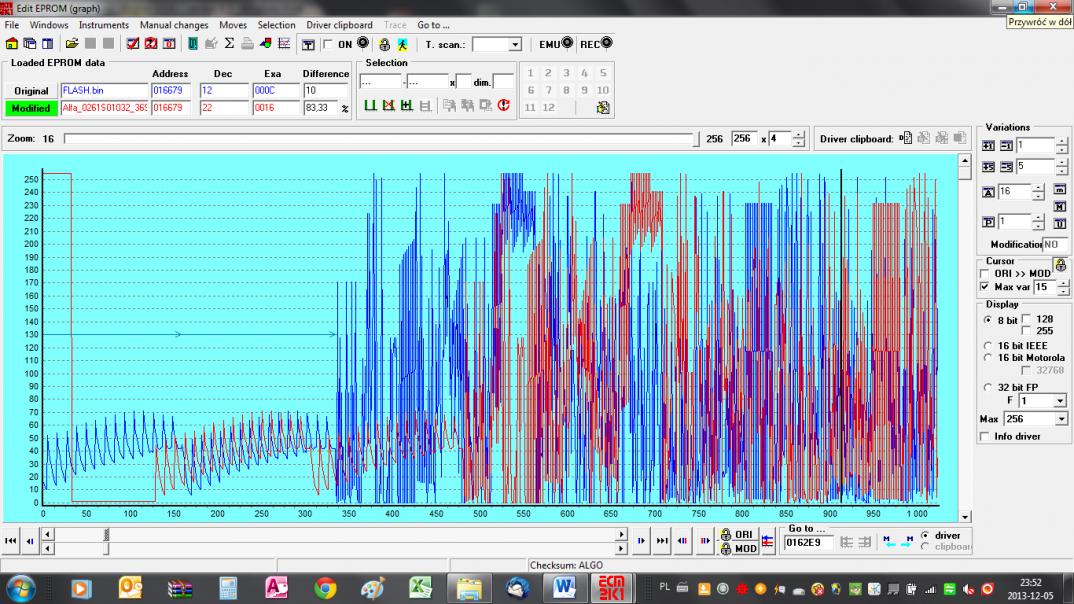Click the padlock icon in the top toolbar
1074x604 pixels.
pos(384,45)
